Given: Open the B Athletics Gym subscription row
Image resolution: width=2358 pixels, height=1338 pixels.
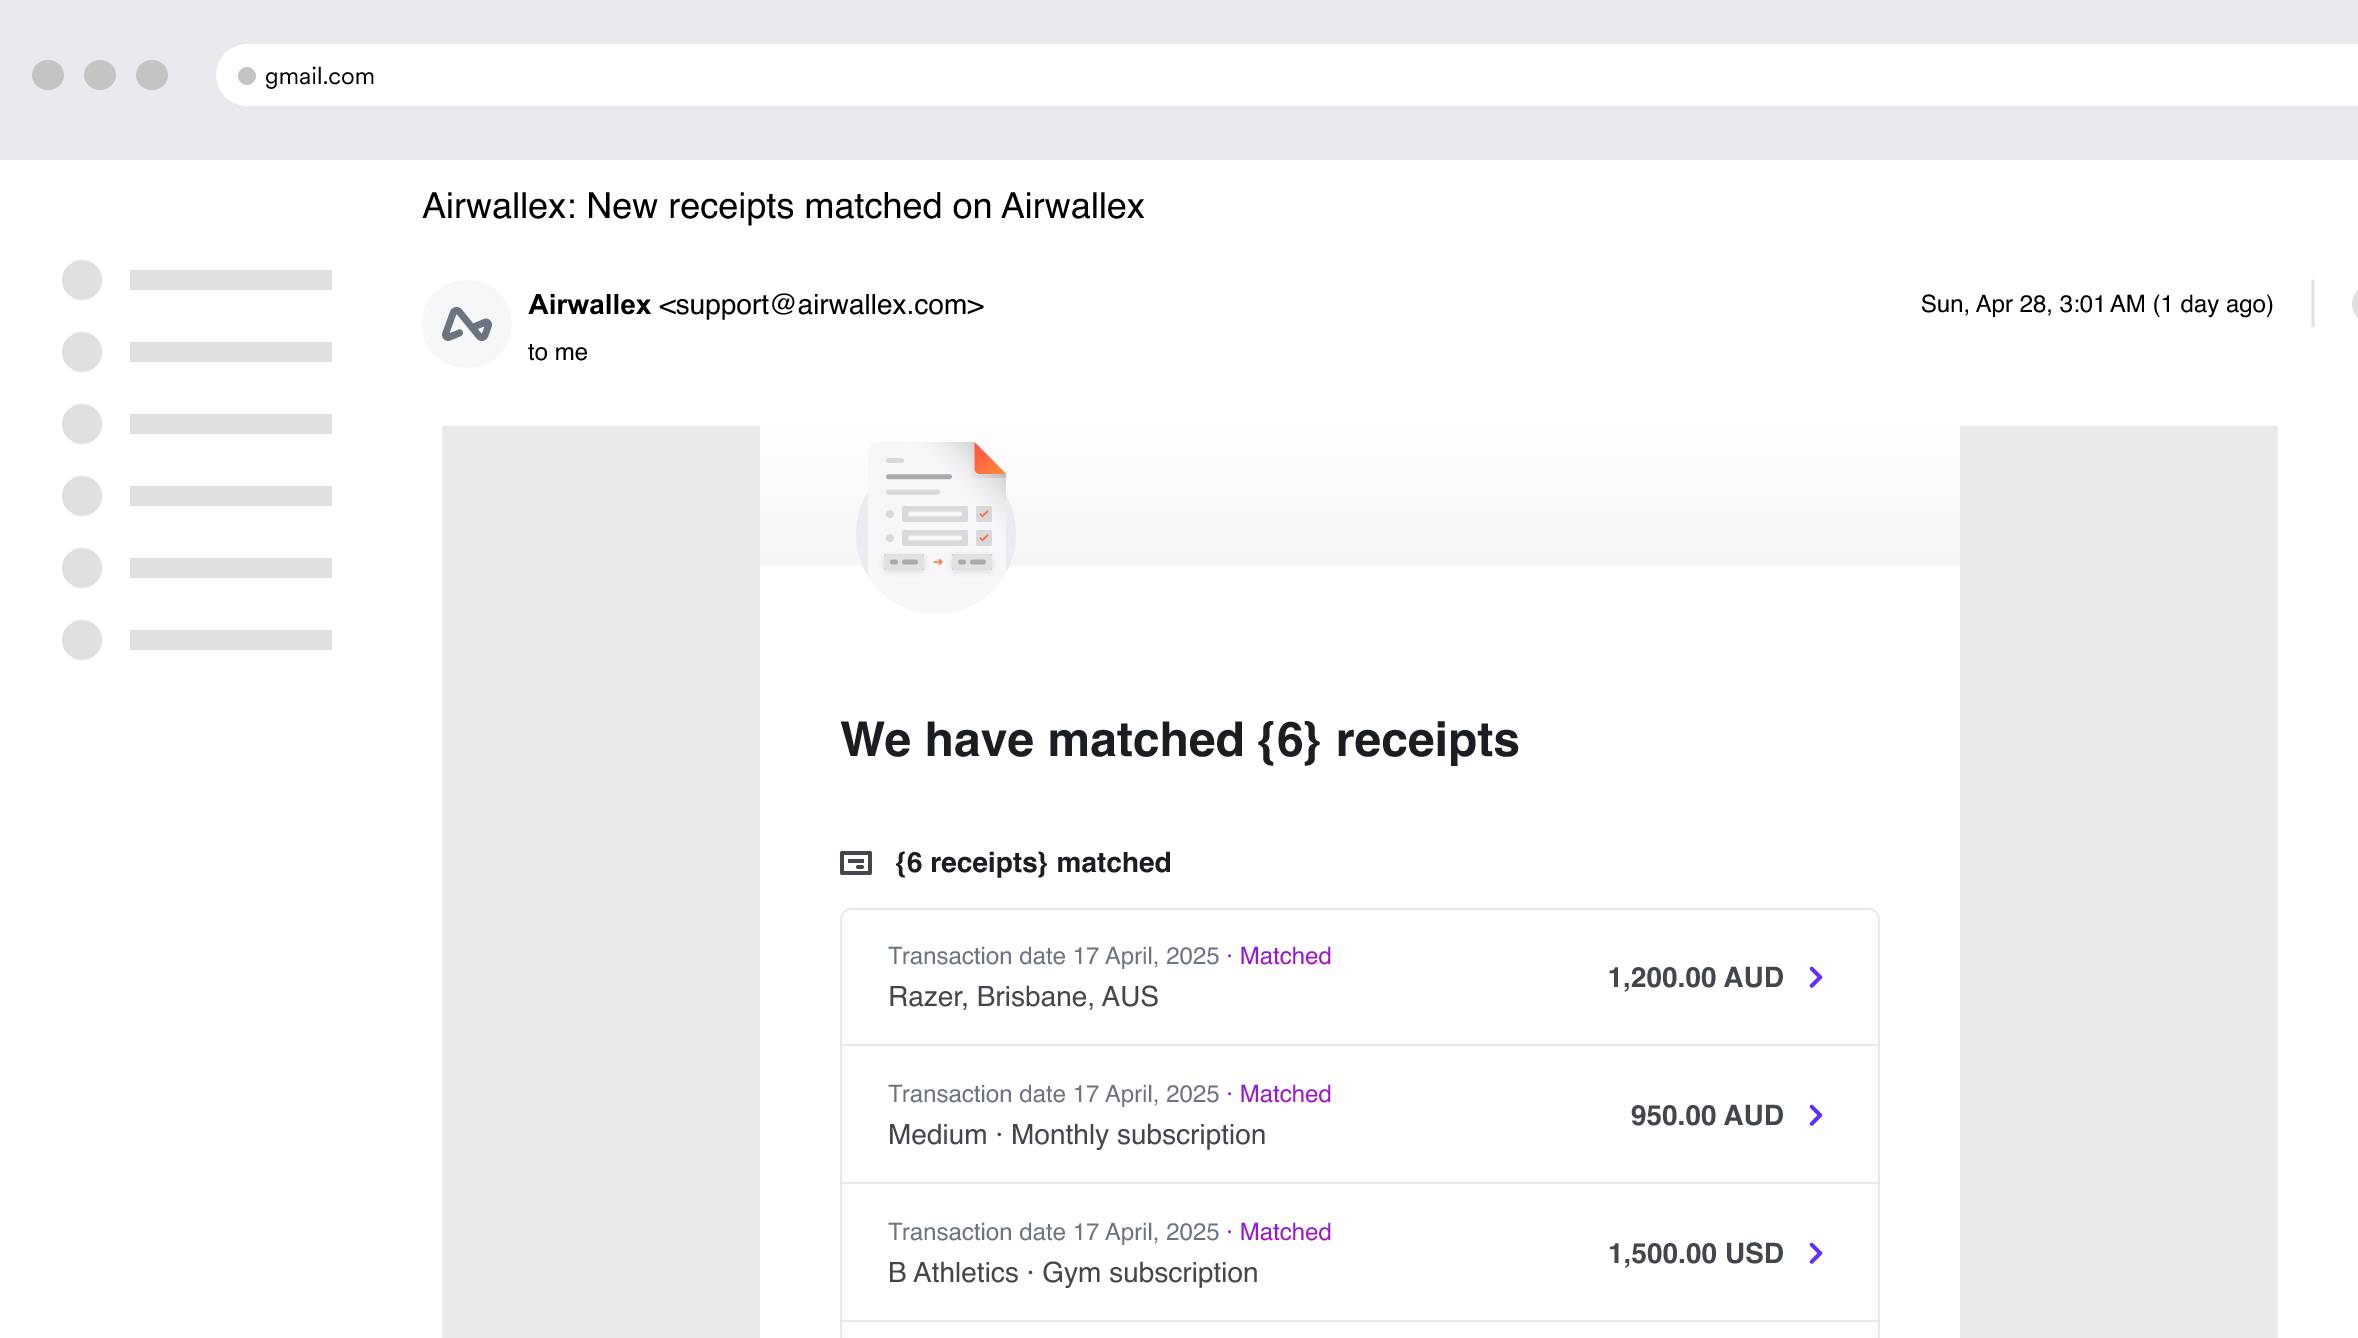Looking at the screenshot, I should click(1072, 1272).
